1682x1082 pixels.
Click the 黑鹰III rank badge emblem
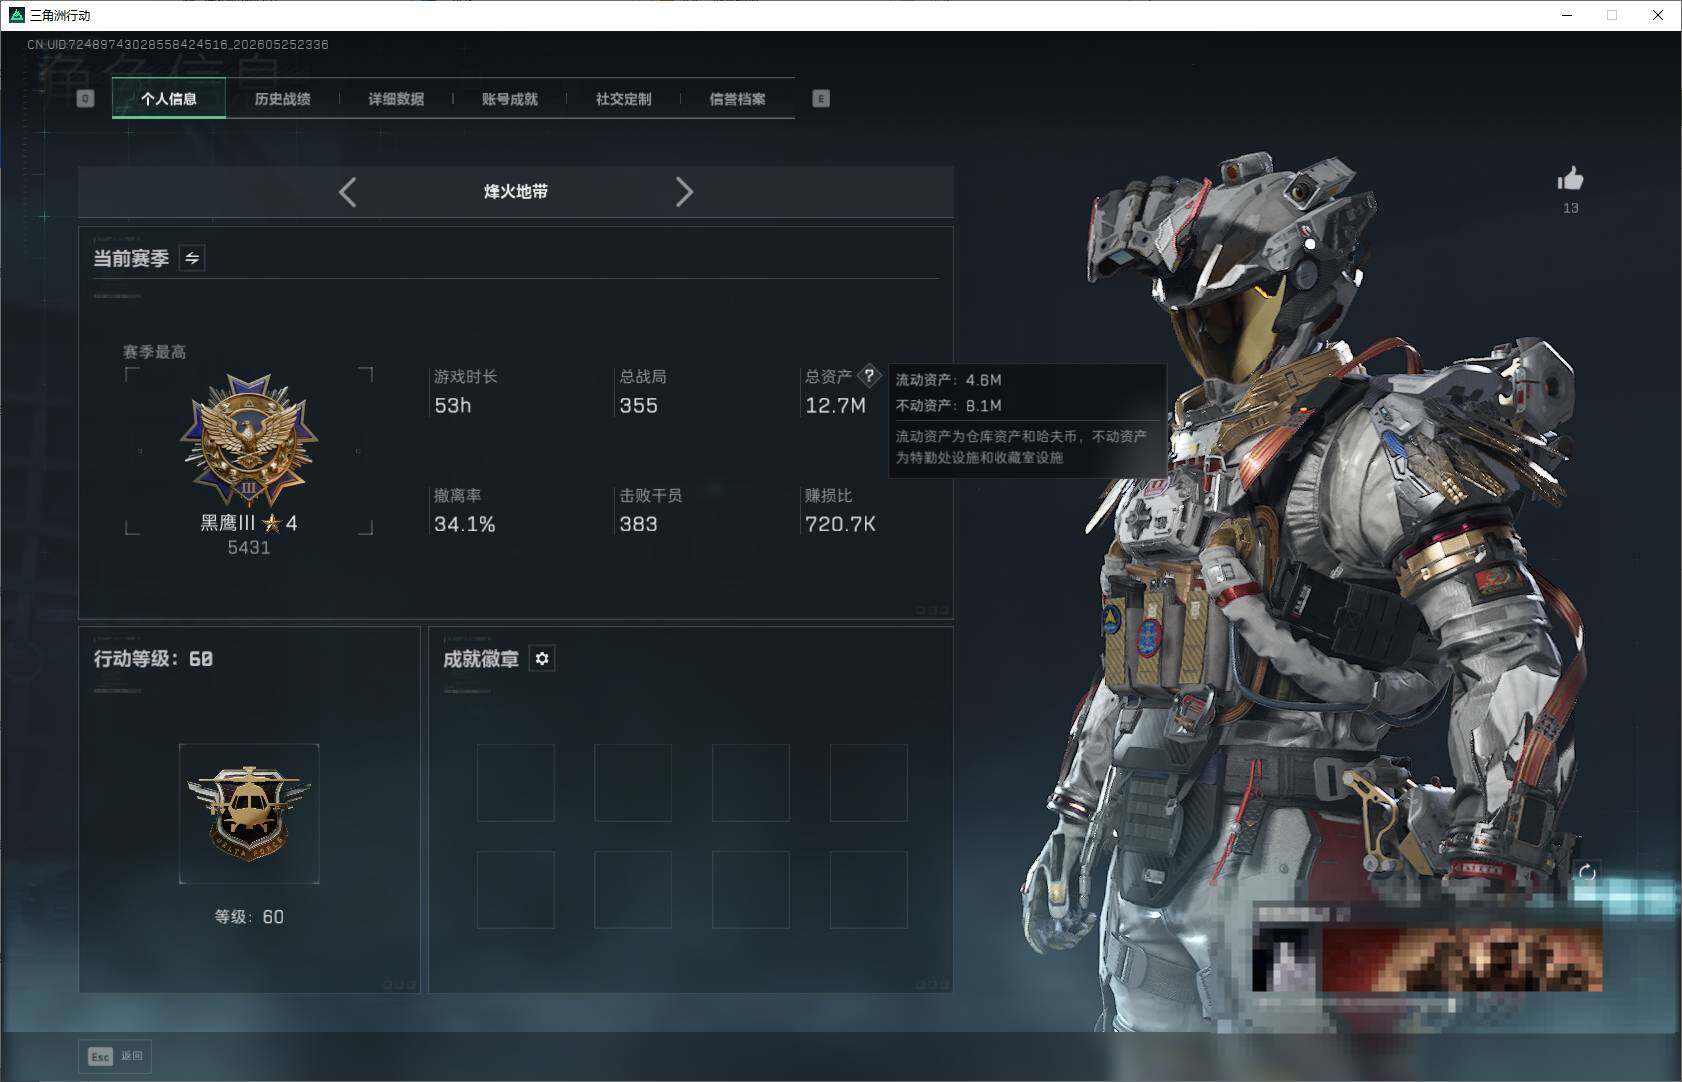point(249,441)
